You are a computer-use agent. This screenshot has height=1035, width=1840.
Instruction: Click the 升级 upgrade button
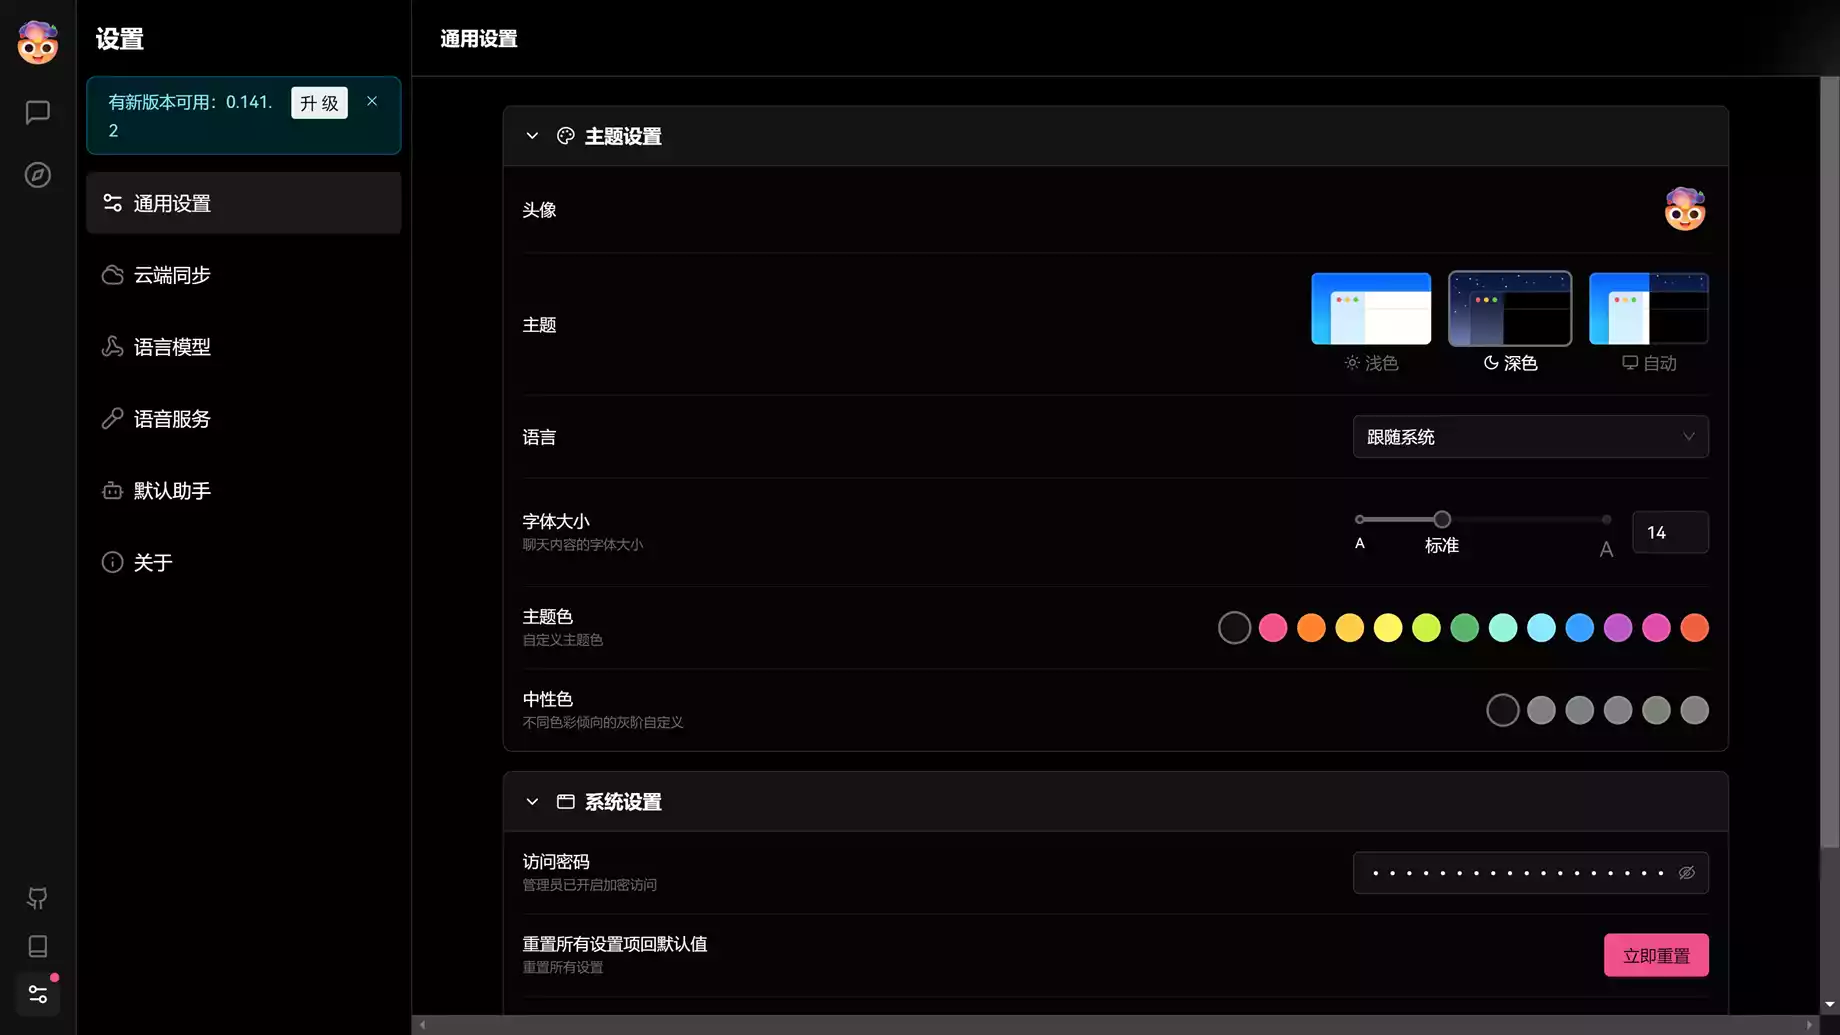[319, 103]
